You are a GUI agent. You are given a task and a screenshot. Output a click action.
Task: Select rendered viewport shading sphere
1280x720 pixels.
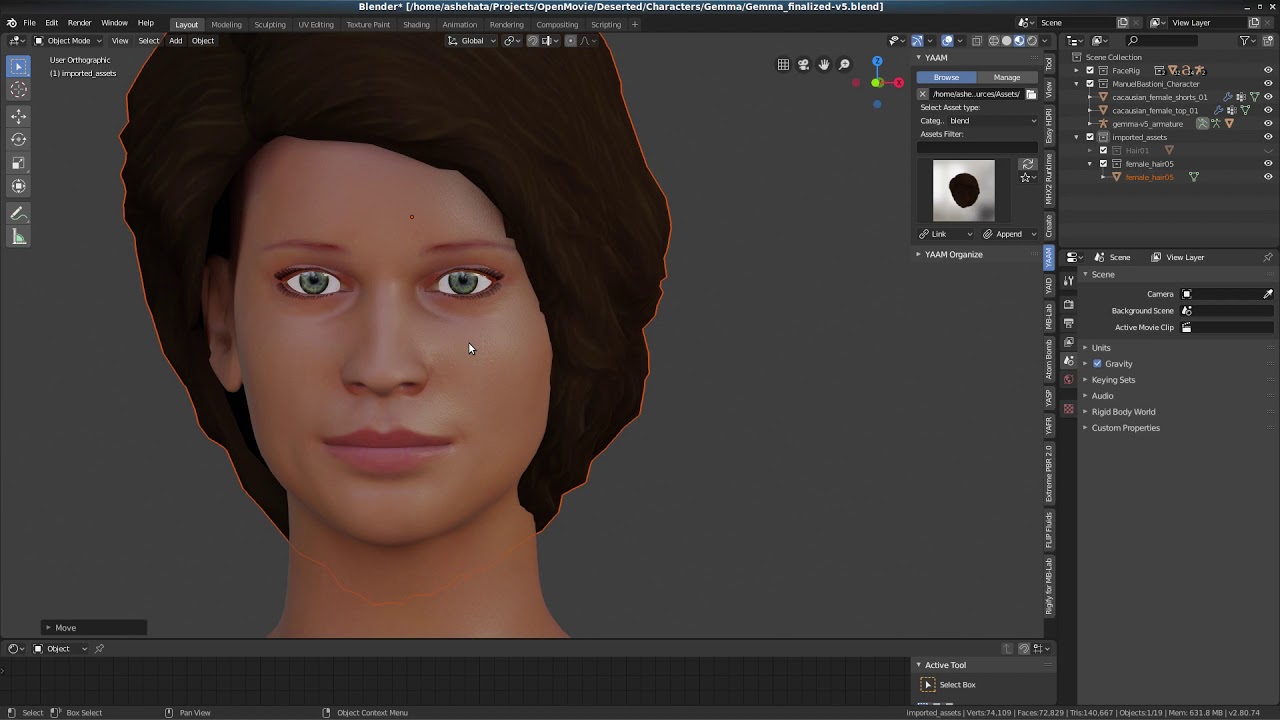click(x=1032, y=41)
